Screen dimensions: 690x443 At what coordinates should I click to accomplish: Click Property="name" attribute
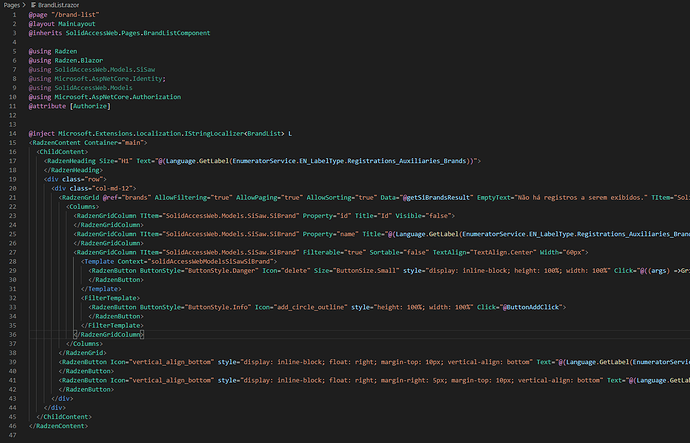click(330, 234)
